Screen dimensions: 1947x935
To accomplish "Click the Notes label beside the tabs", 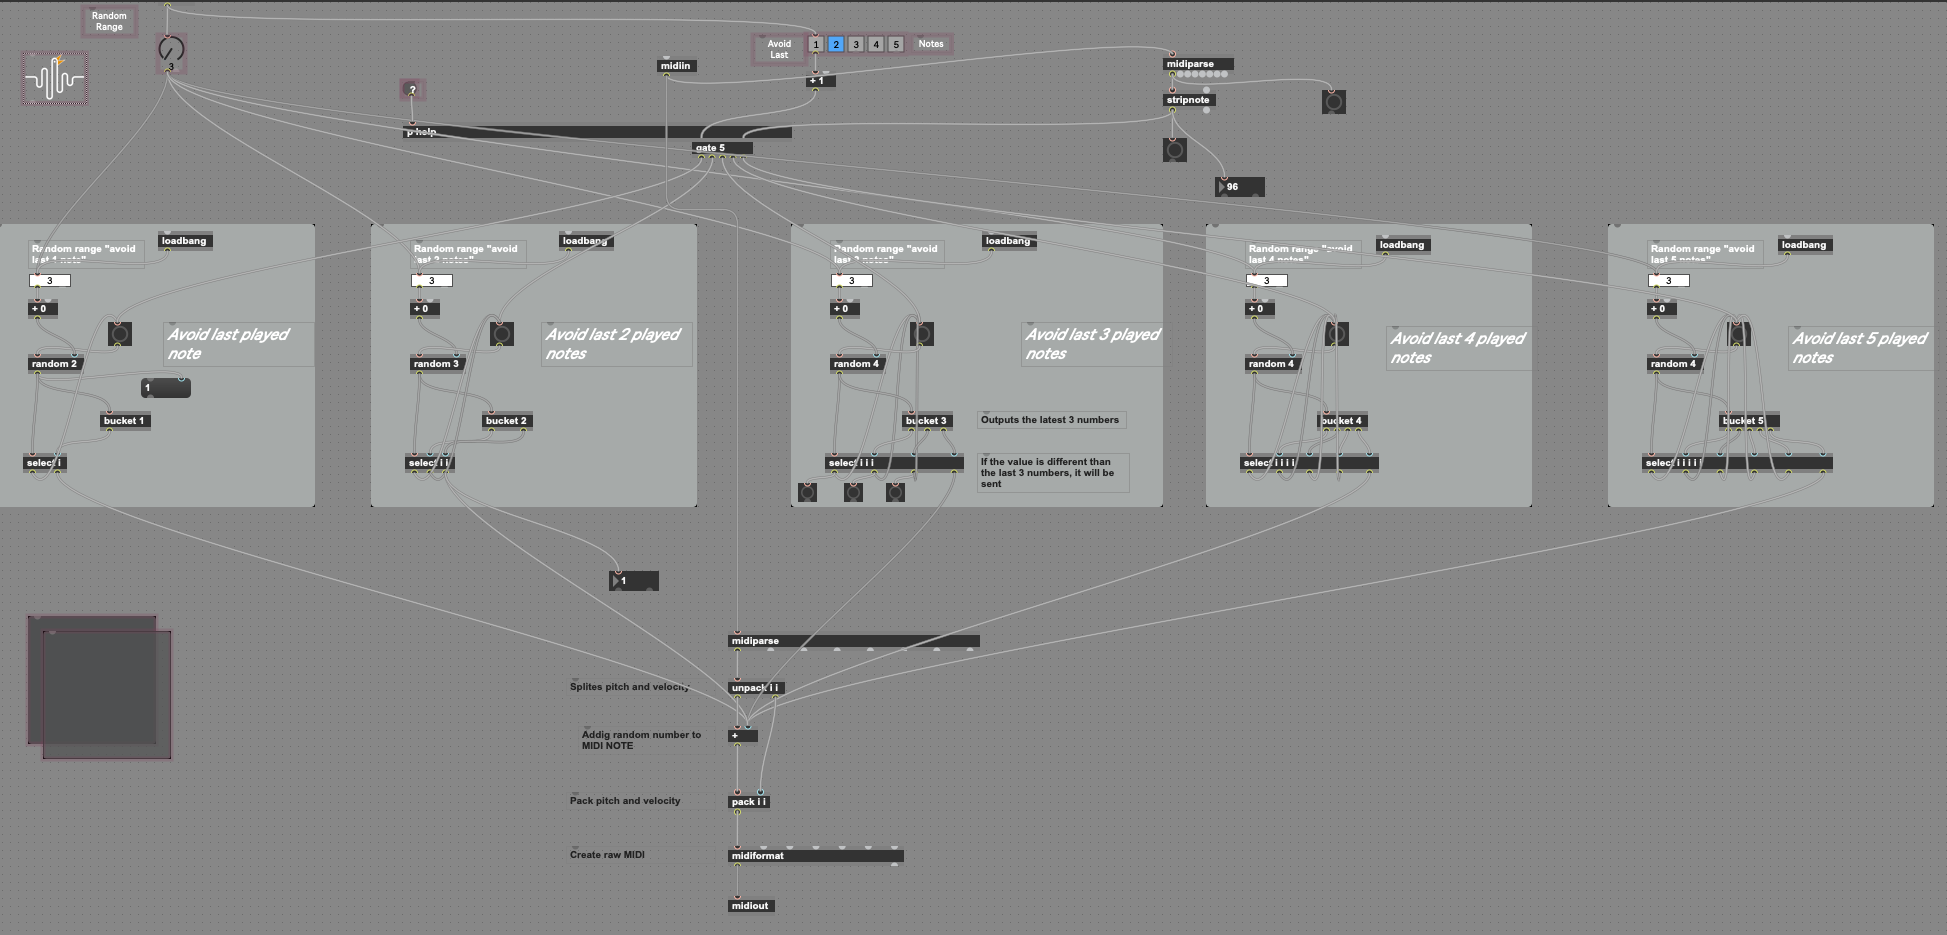I will tap(932, 44).
